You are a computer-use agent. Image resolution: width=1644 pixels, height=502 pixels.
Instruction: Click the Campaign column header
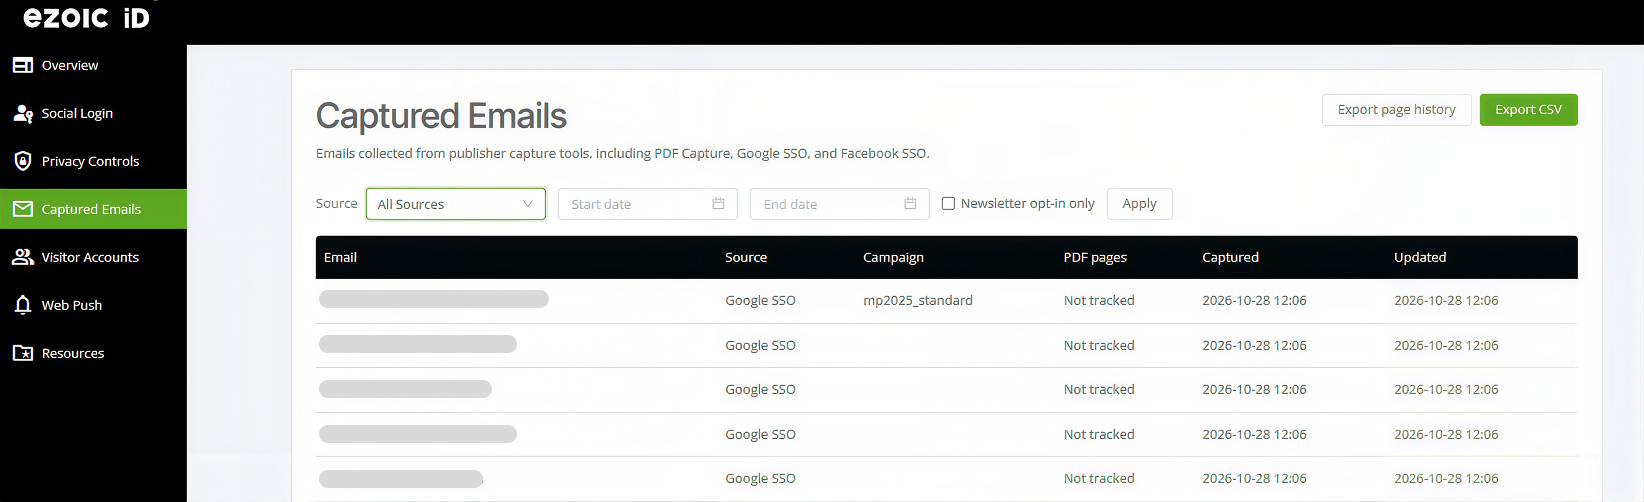(x=893, y=257)
